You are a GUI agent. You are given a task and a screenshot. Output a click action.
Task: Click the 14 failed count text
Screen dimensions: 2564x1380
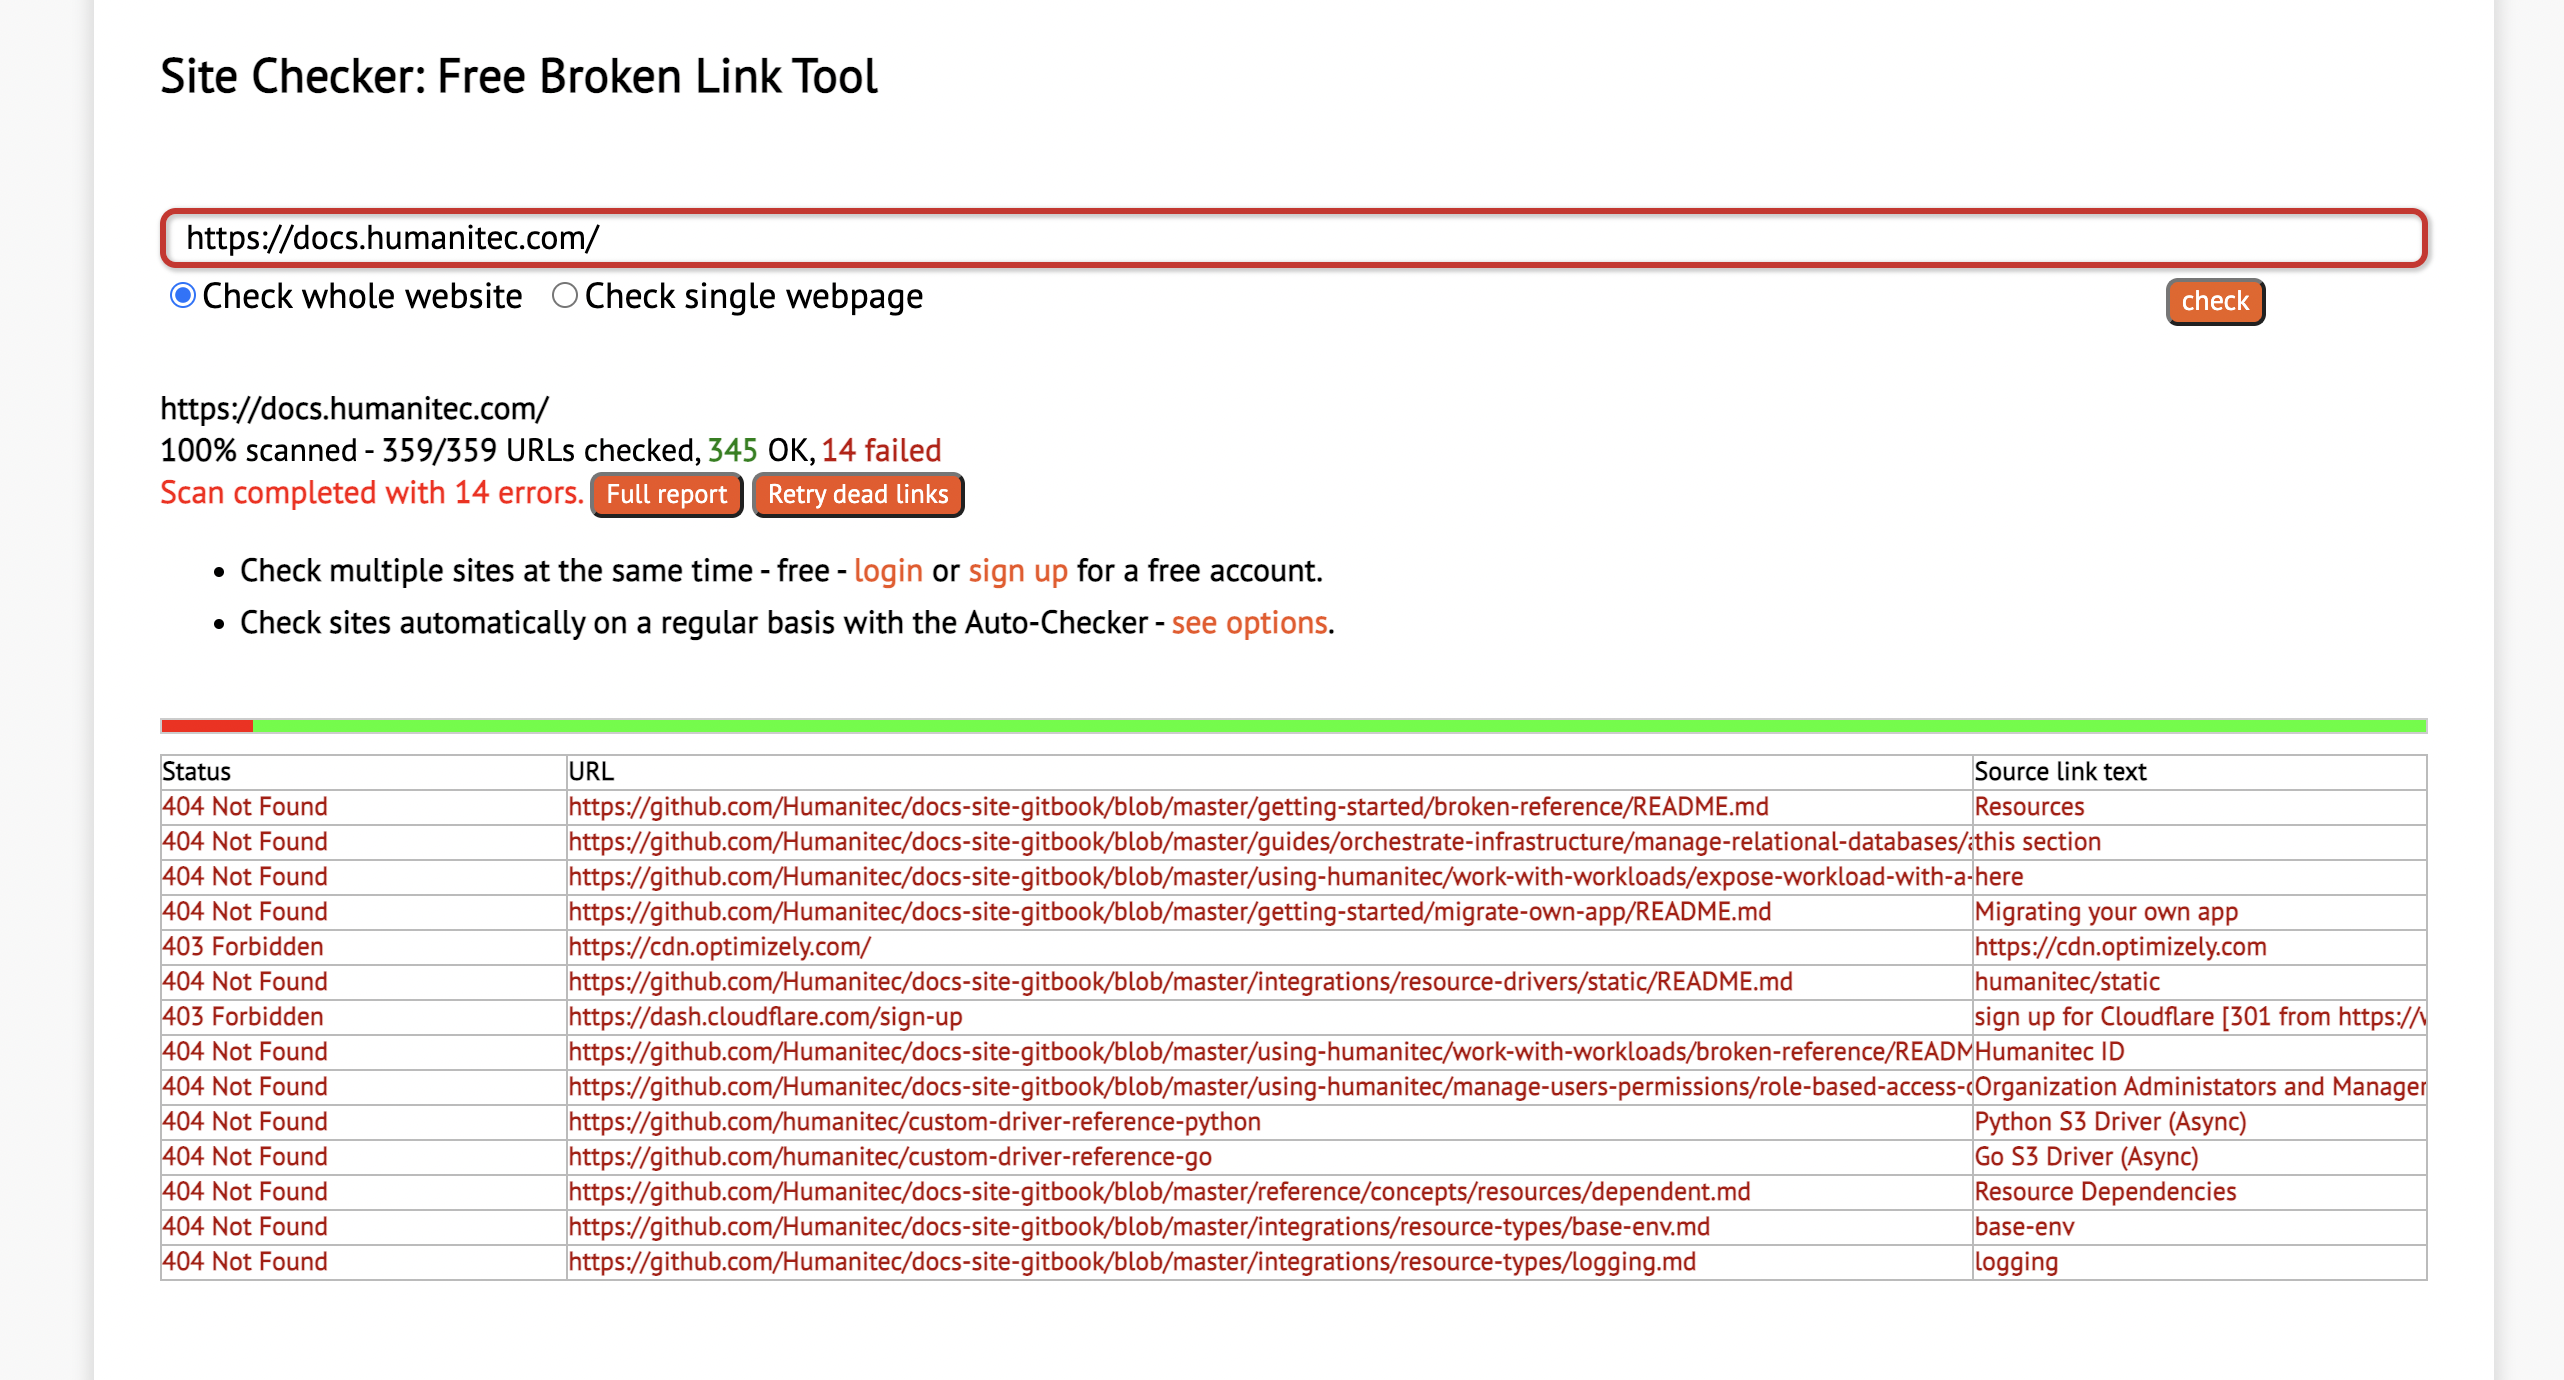coord(881,450)
